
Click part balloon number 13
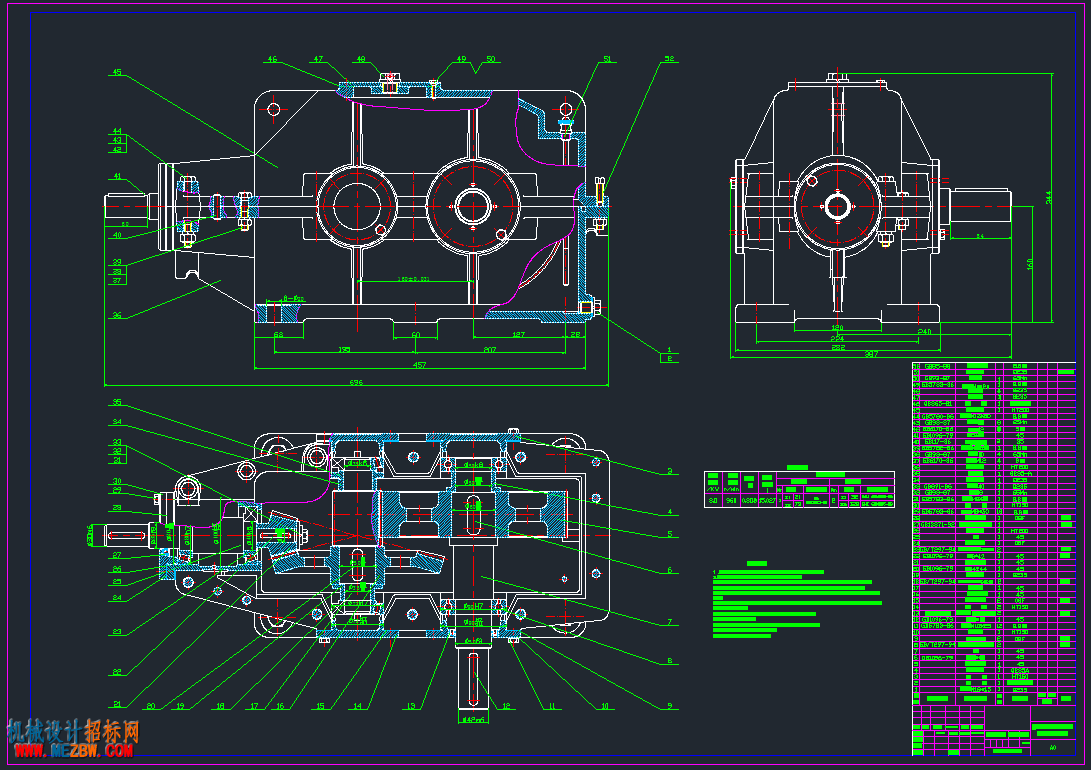tap(411, 705)
